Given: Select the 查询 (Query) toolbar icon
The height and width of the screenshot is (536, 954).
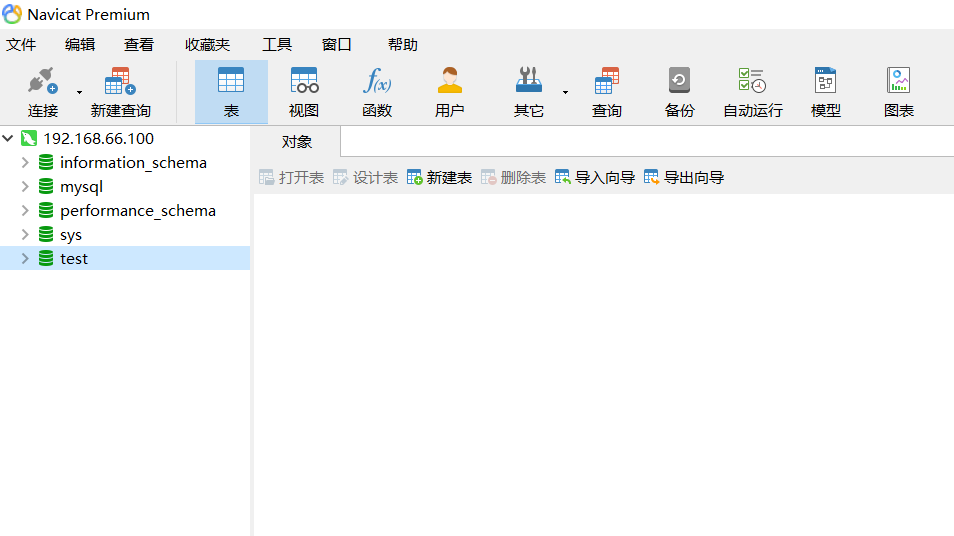Looking at the screenshot, I should [607, 91].
